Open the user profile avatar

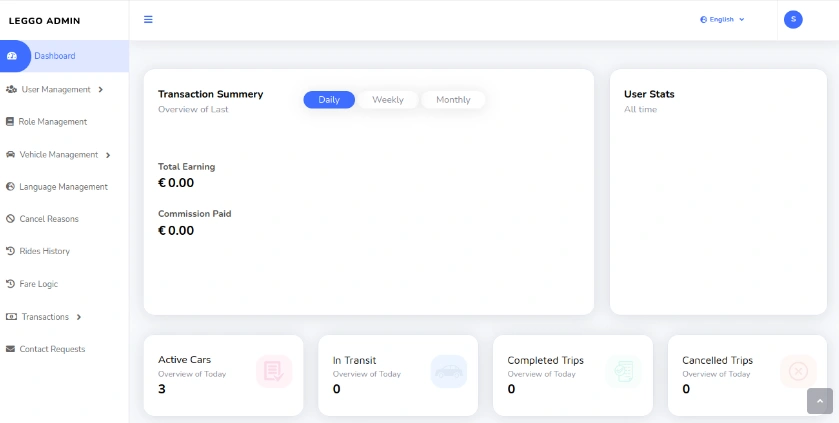pos(793,19)
